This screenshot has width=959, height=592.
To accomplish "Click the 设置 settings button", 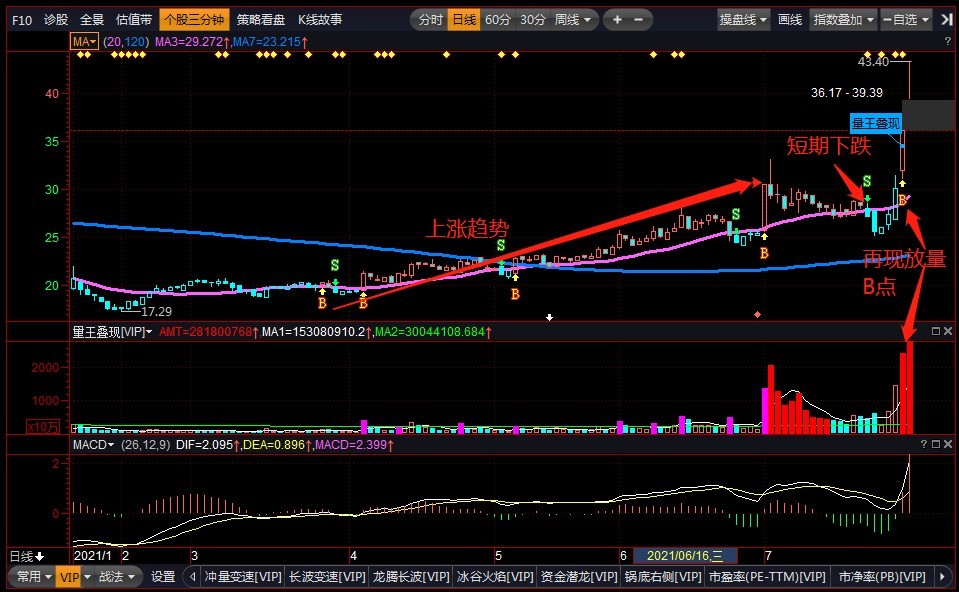I will [163, 577].
